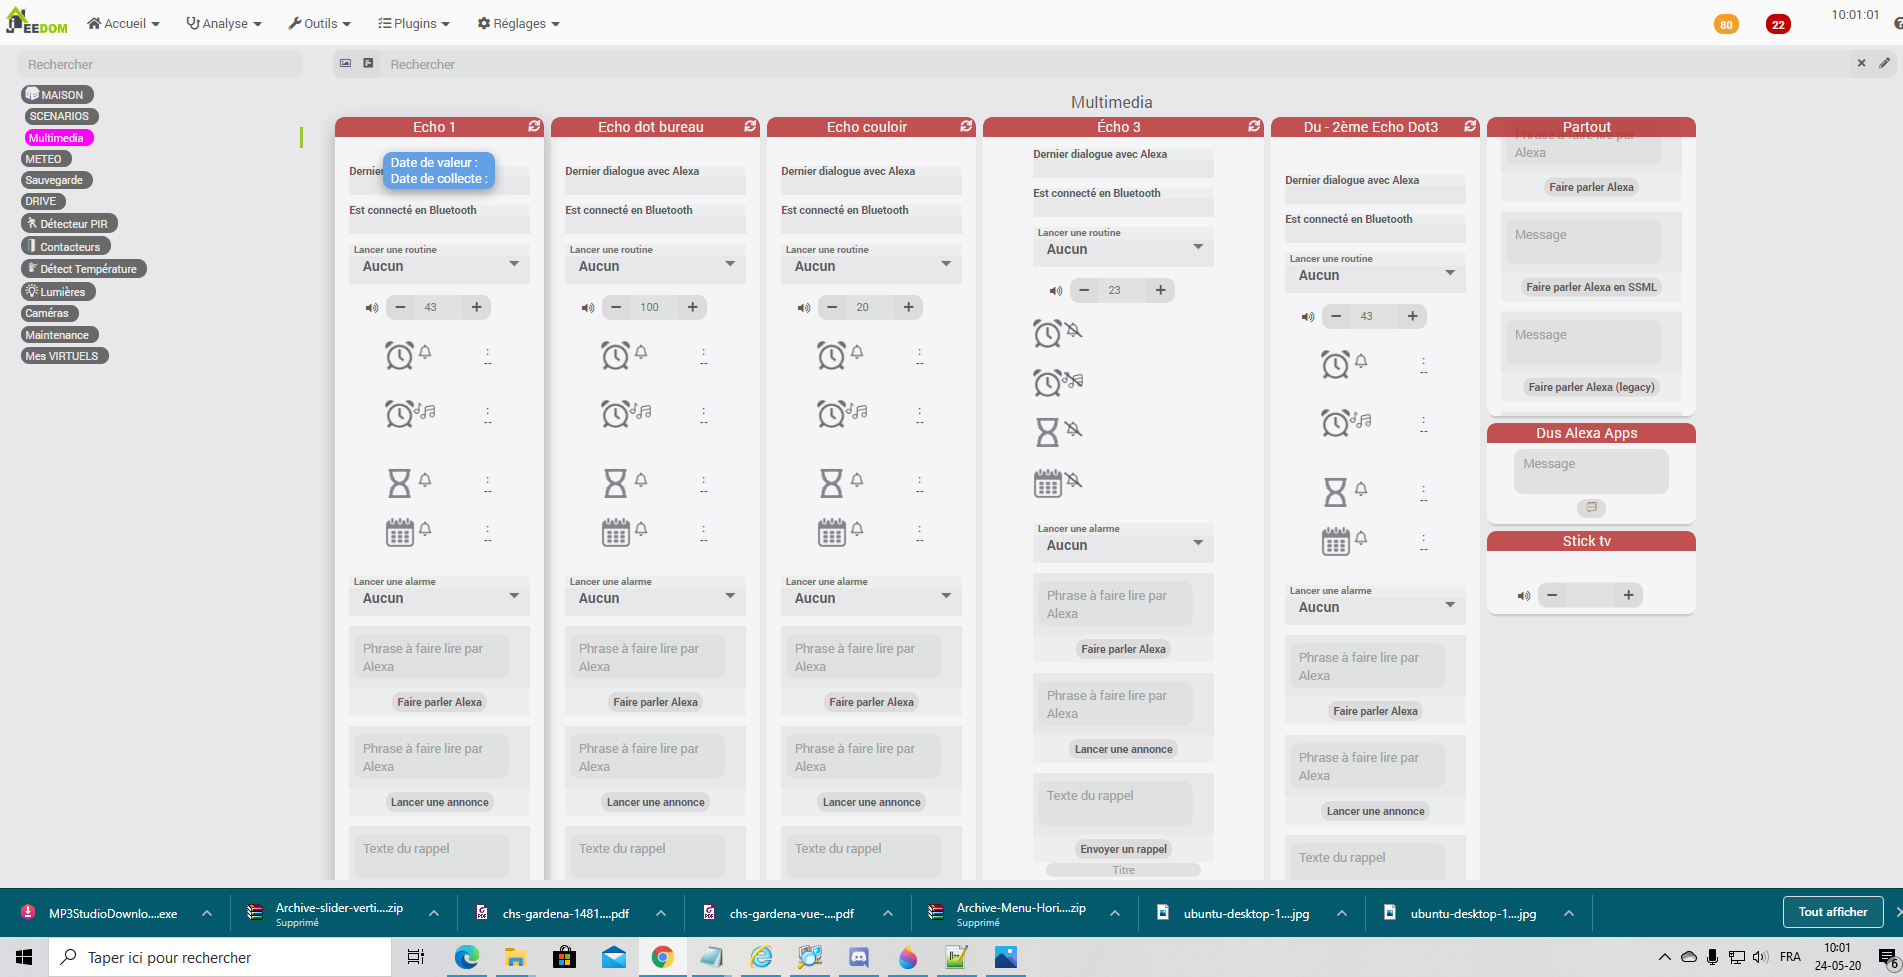Click the musical alarm icon in Echo dot bureau

[x=626, y=413]
